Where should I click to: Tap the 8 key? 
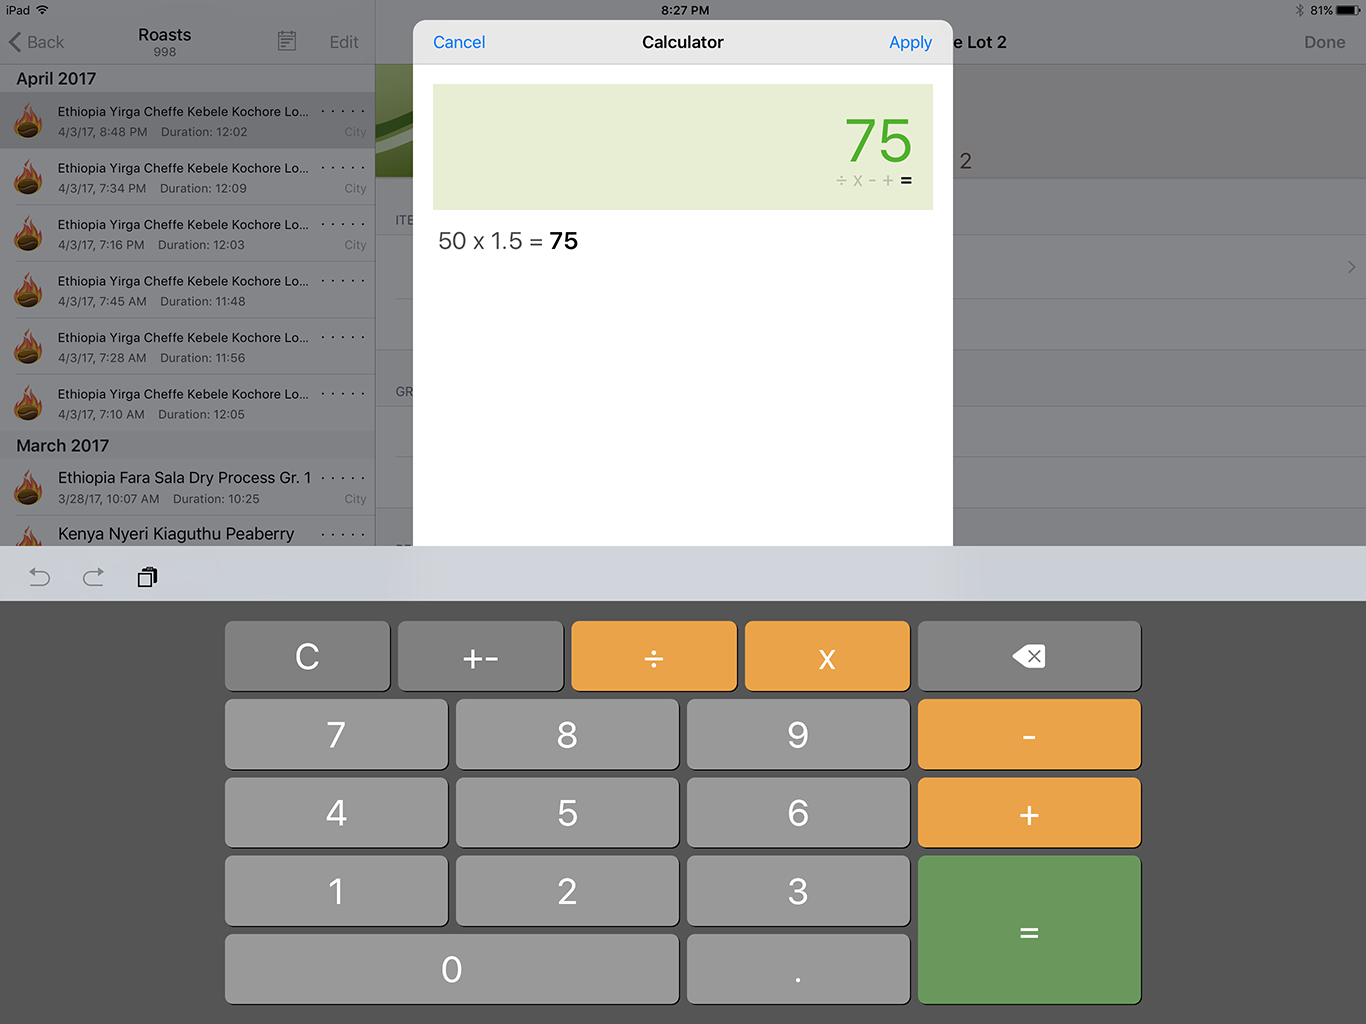(567, 734)
